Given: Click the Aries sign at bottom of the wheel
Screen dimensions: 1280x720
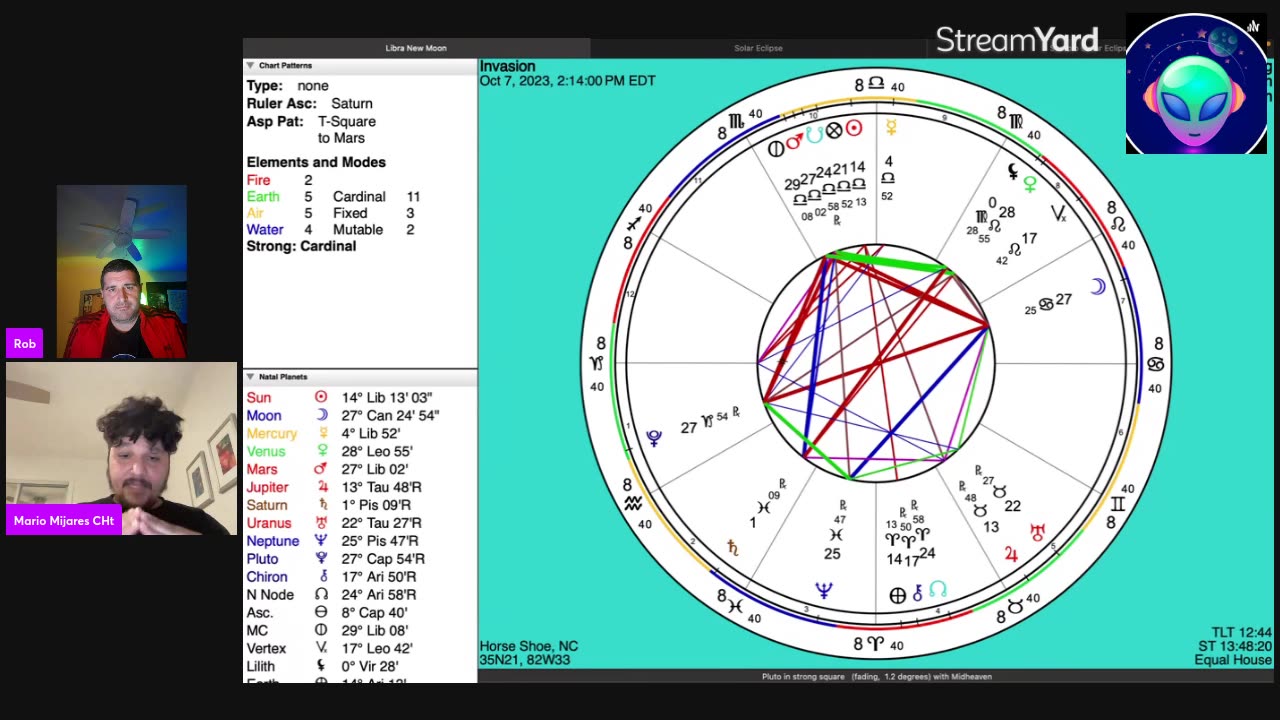Looking at the screenshot, I should [876, 645].
